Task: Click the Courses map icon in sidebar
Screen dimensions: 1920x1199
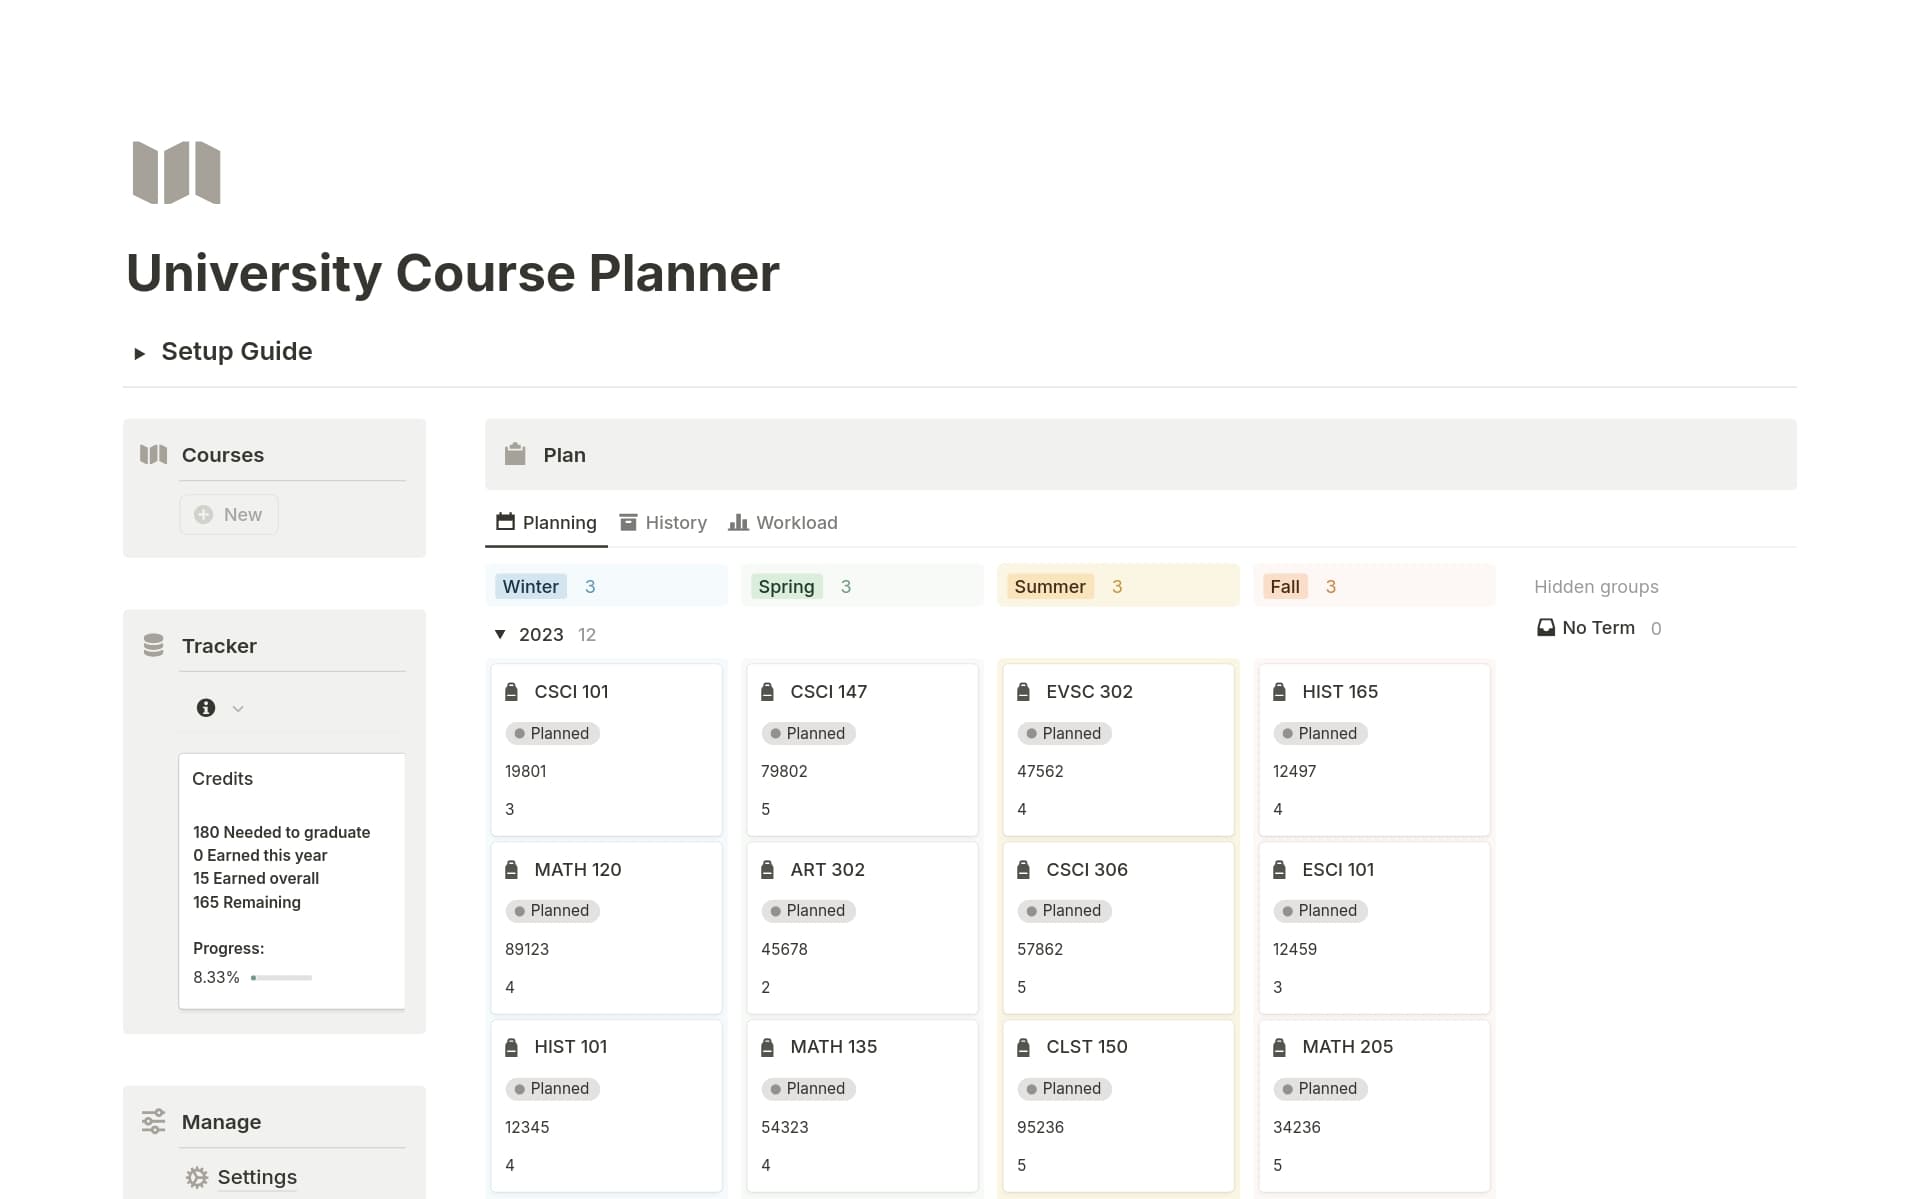Action: 153,455
